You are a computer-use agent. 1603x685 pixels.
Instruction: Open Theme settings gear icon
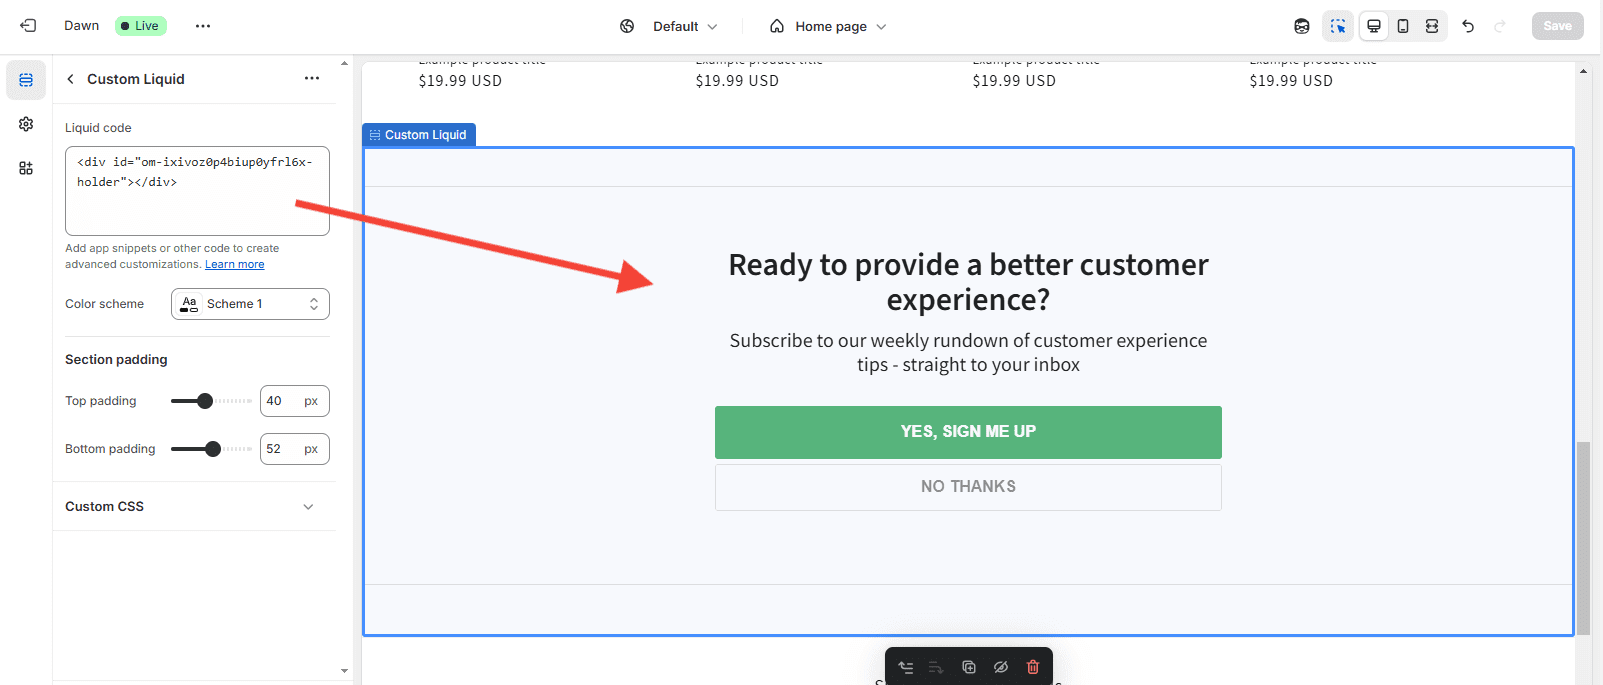26,124
